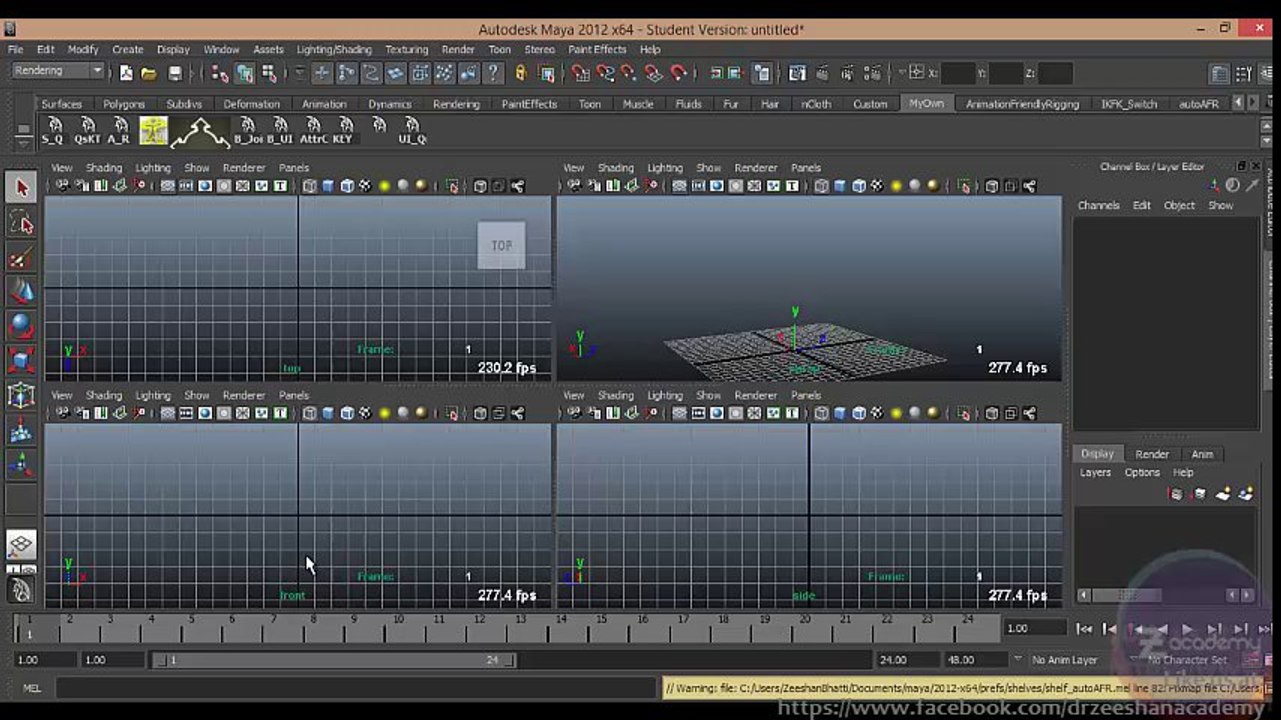Image resolution: width=1281 pixels, height=720 pixels.
Task: Open perspective viewport Panels menu
Action: 805,168
